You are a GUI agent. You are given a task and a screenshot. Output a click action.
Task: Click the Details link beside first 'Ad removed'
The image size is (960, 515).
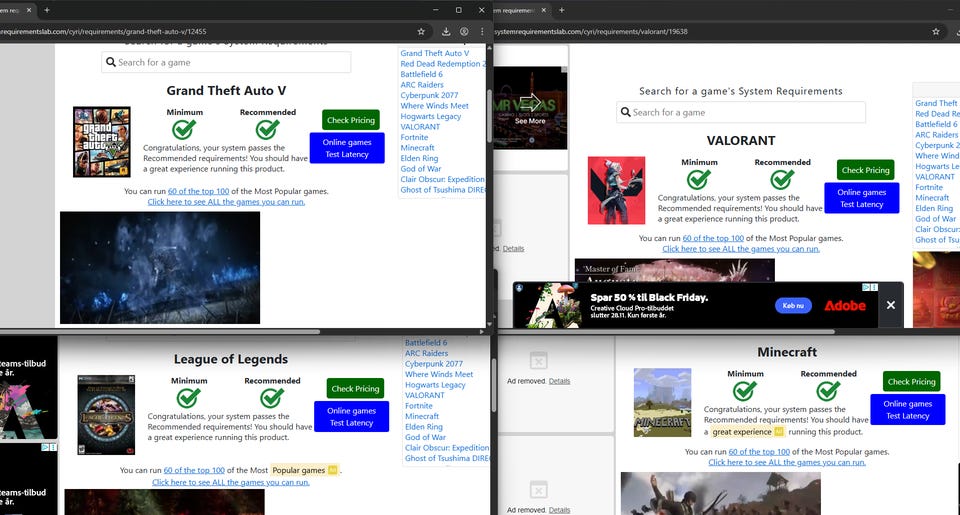point(513,248)
